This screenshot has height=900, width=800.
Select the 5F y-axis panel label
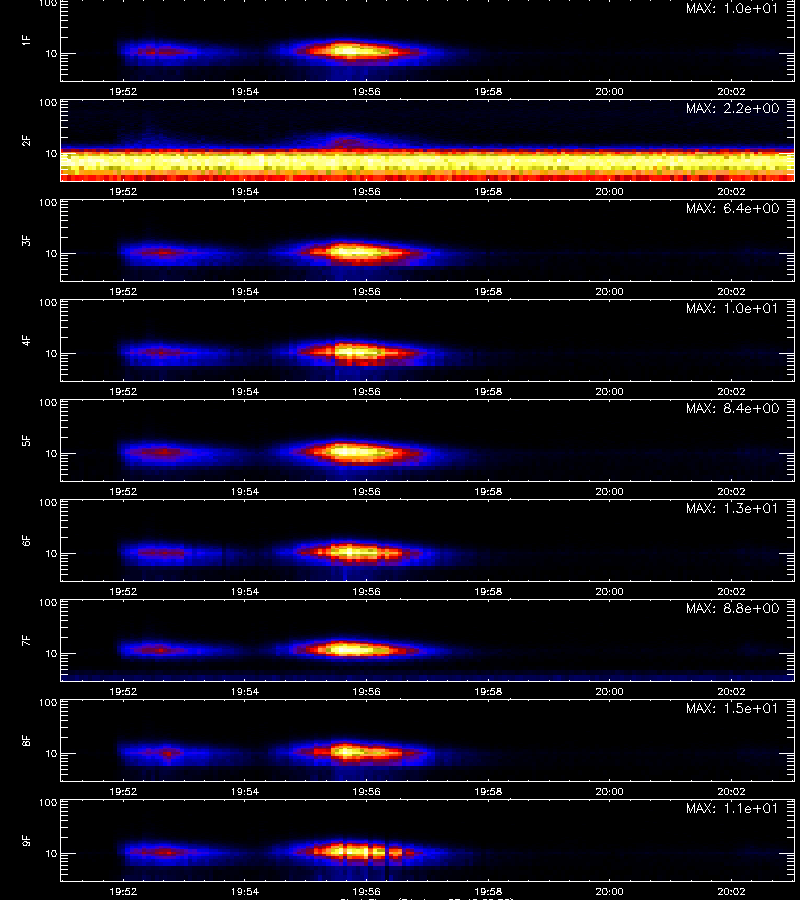click(x=26, y=441)
